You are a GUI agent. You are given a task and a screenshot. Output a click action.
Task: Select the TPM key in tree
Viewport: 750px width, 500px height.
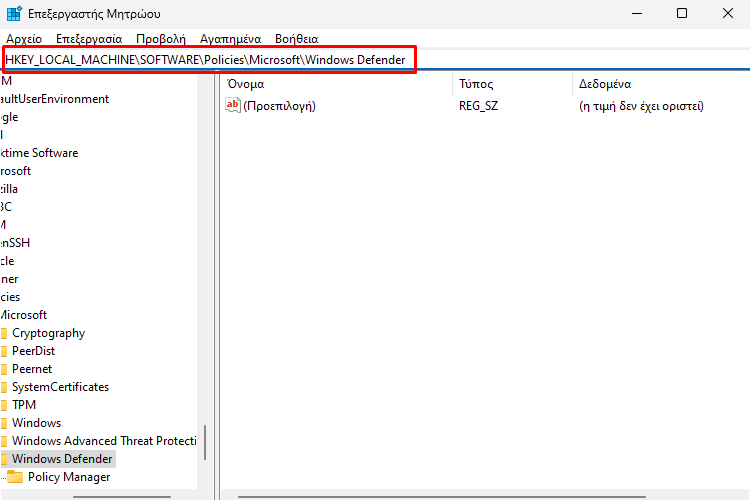pos(24,405)
